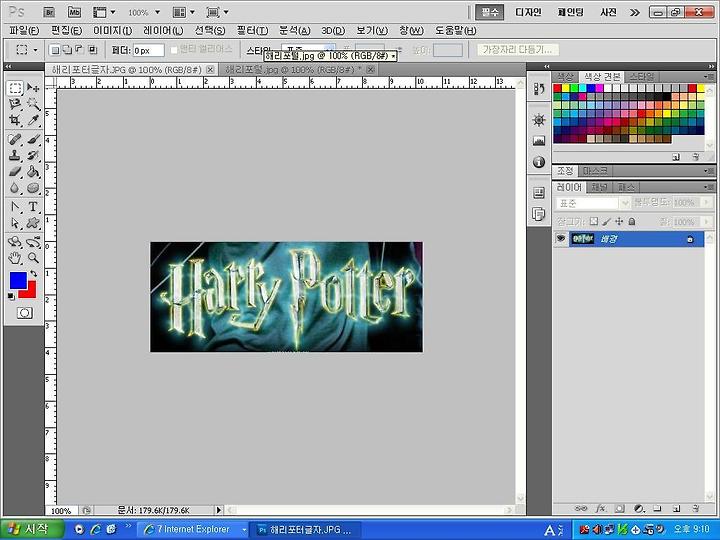Toggle lock image pixels brush icon

click(x=607, y=222)
